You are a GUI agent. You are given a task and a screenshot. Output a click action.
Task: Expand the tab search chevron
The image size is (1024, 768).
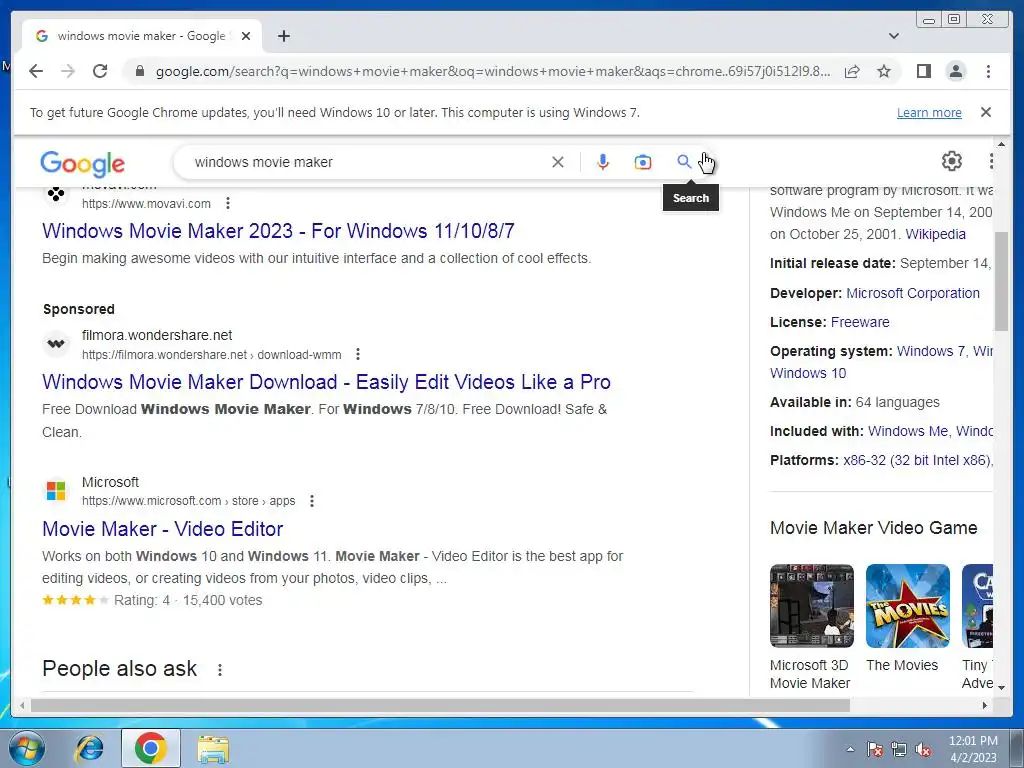pos(894,36)
